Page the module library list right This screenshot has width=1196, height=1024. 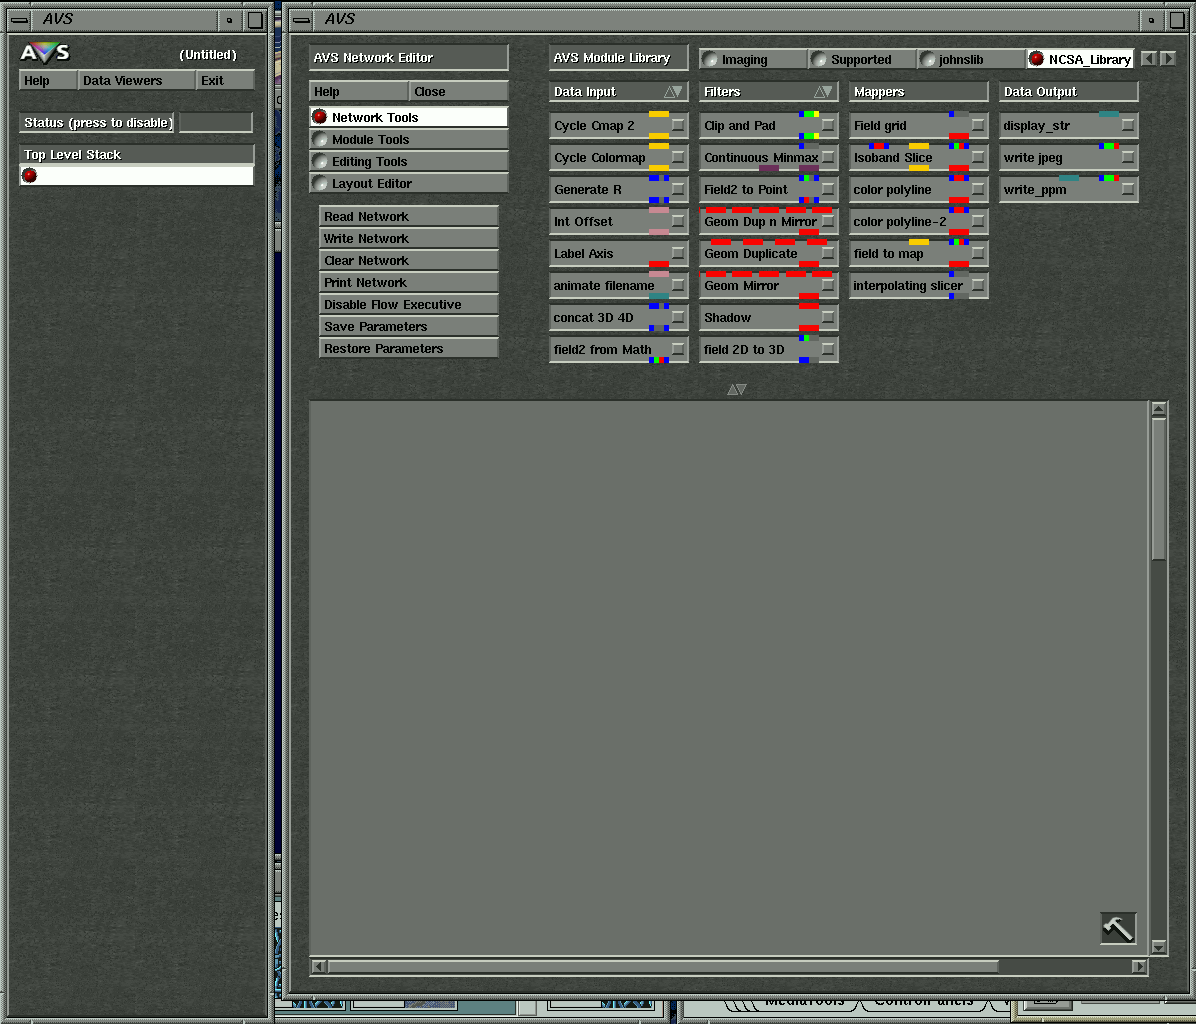1168,59
